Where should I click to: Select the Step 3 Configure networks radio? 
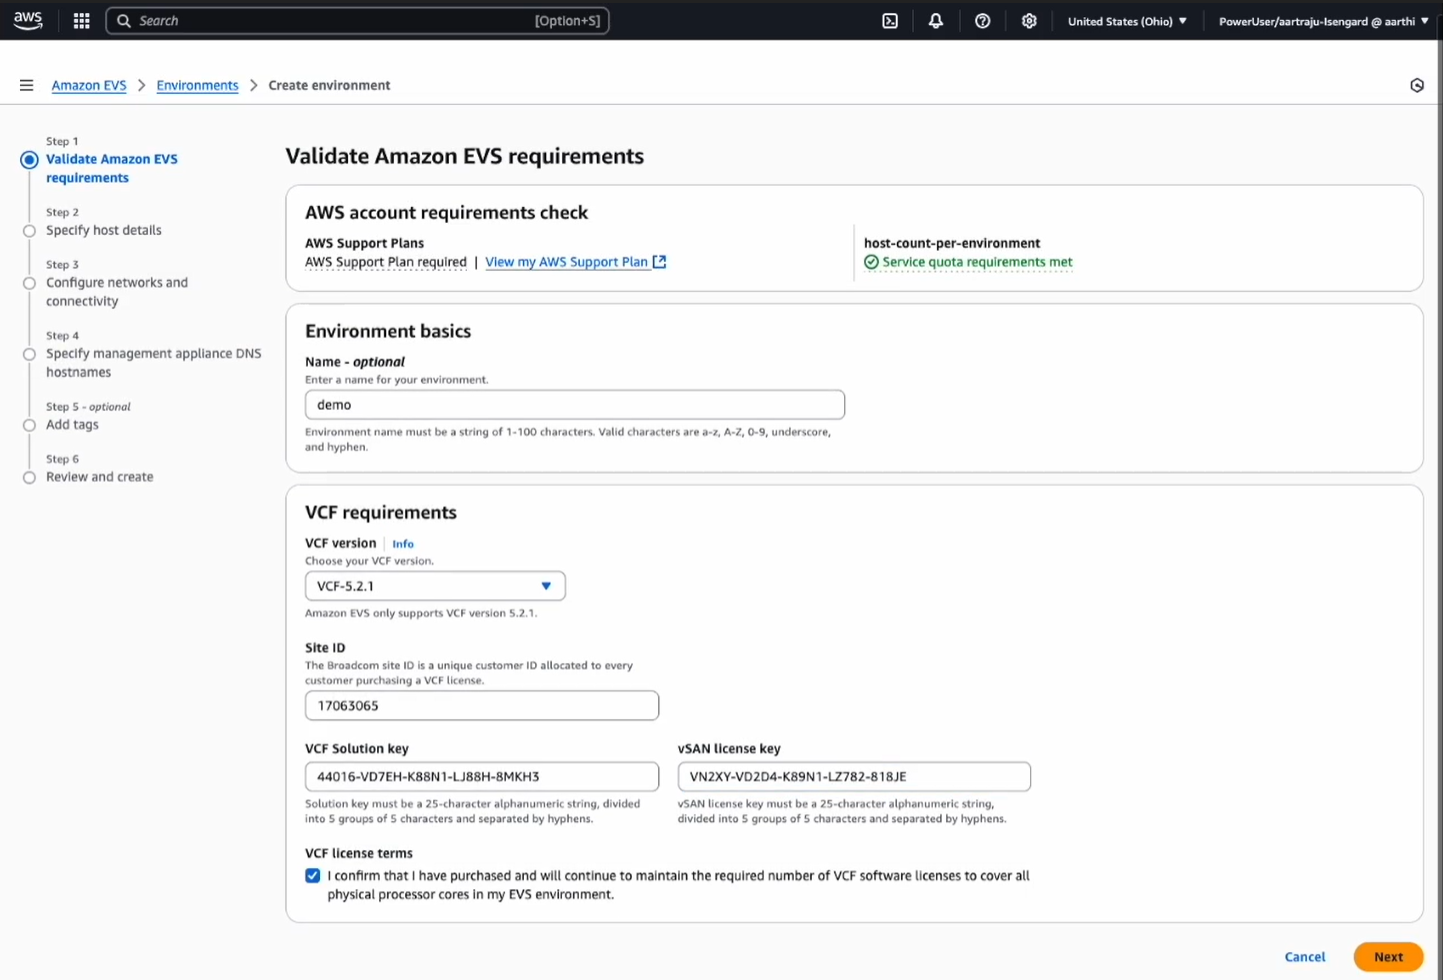click(29, 283)
